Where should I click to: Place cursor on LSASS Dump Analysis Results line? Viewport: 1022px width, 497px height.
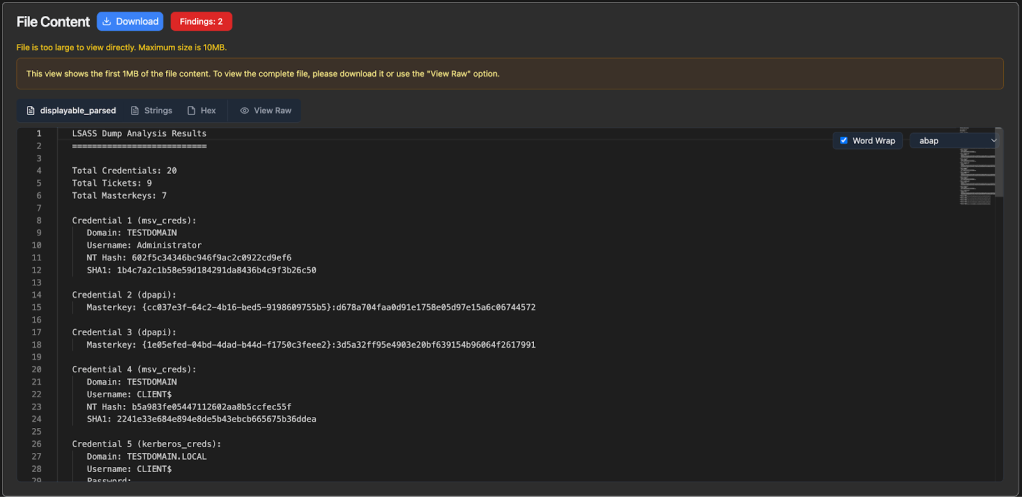139,133
